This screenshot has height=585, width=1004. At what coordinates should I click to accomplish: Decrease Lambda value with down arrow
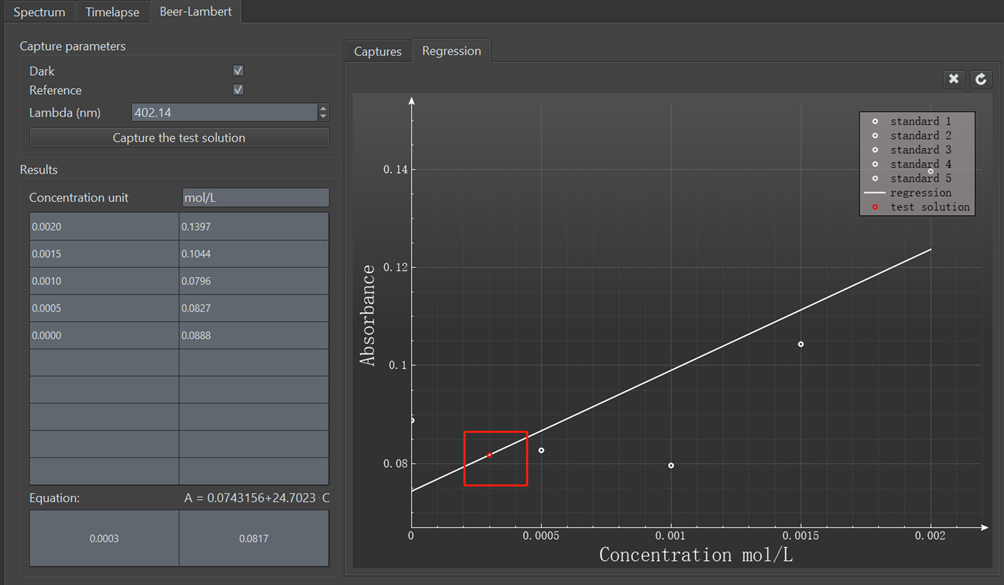[323, 116]
